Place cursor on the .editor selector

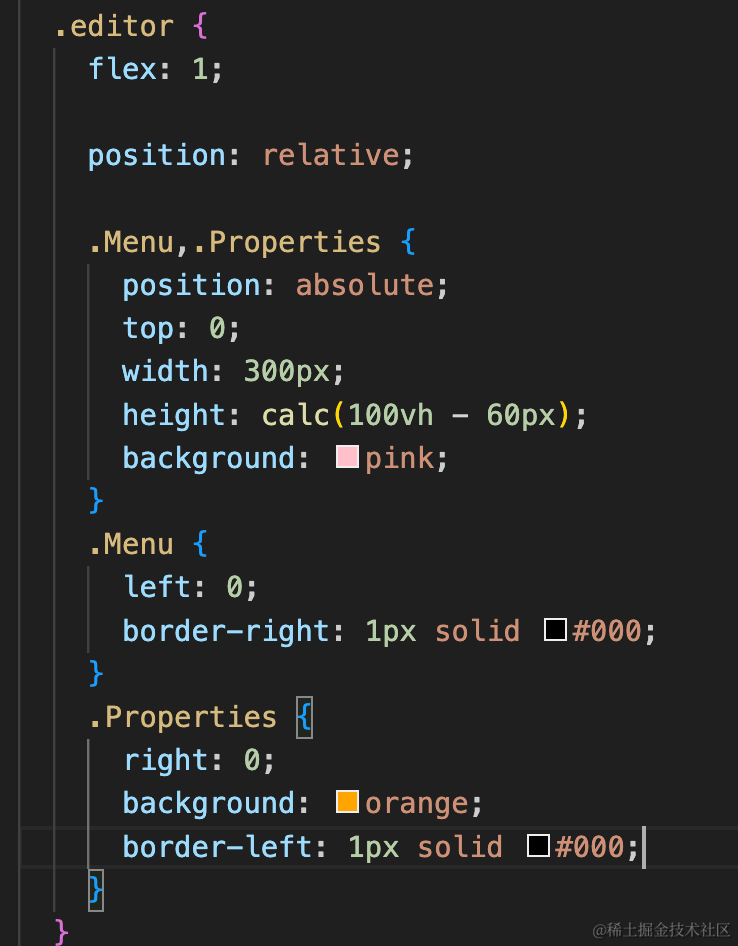(114, 26)
